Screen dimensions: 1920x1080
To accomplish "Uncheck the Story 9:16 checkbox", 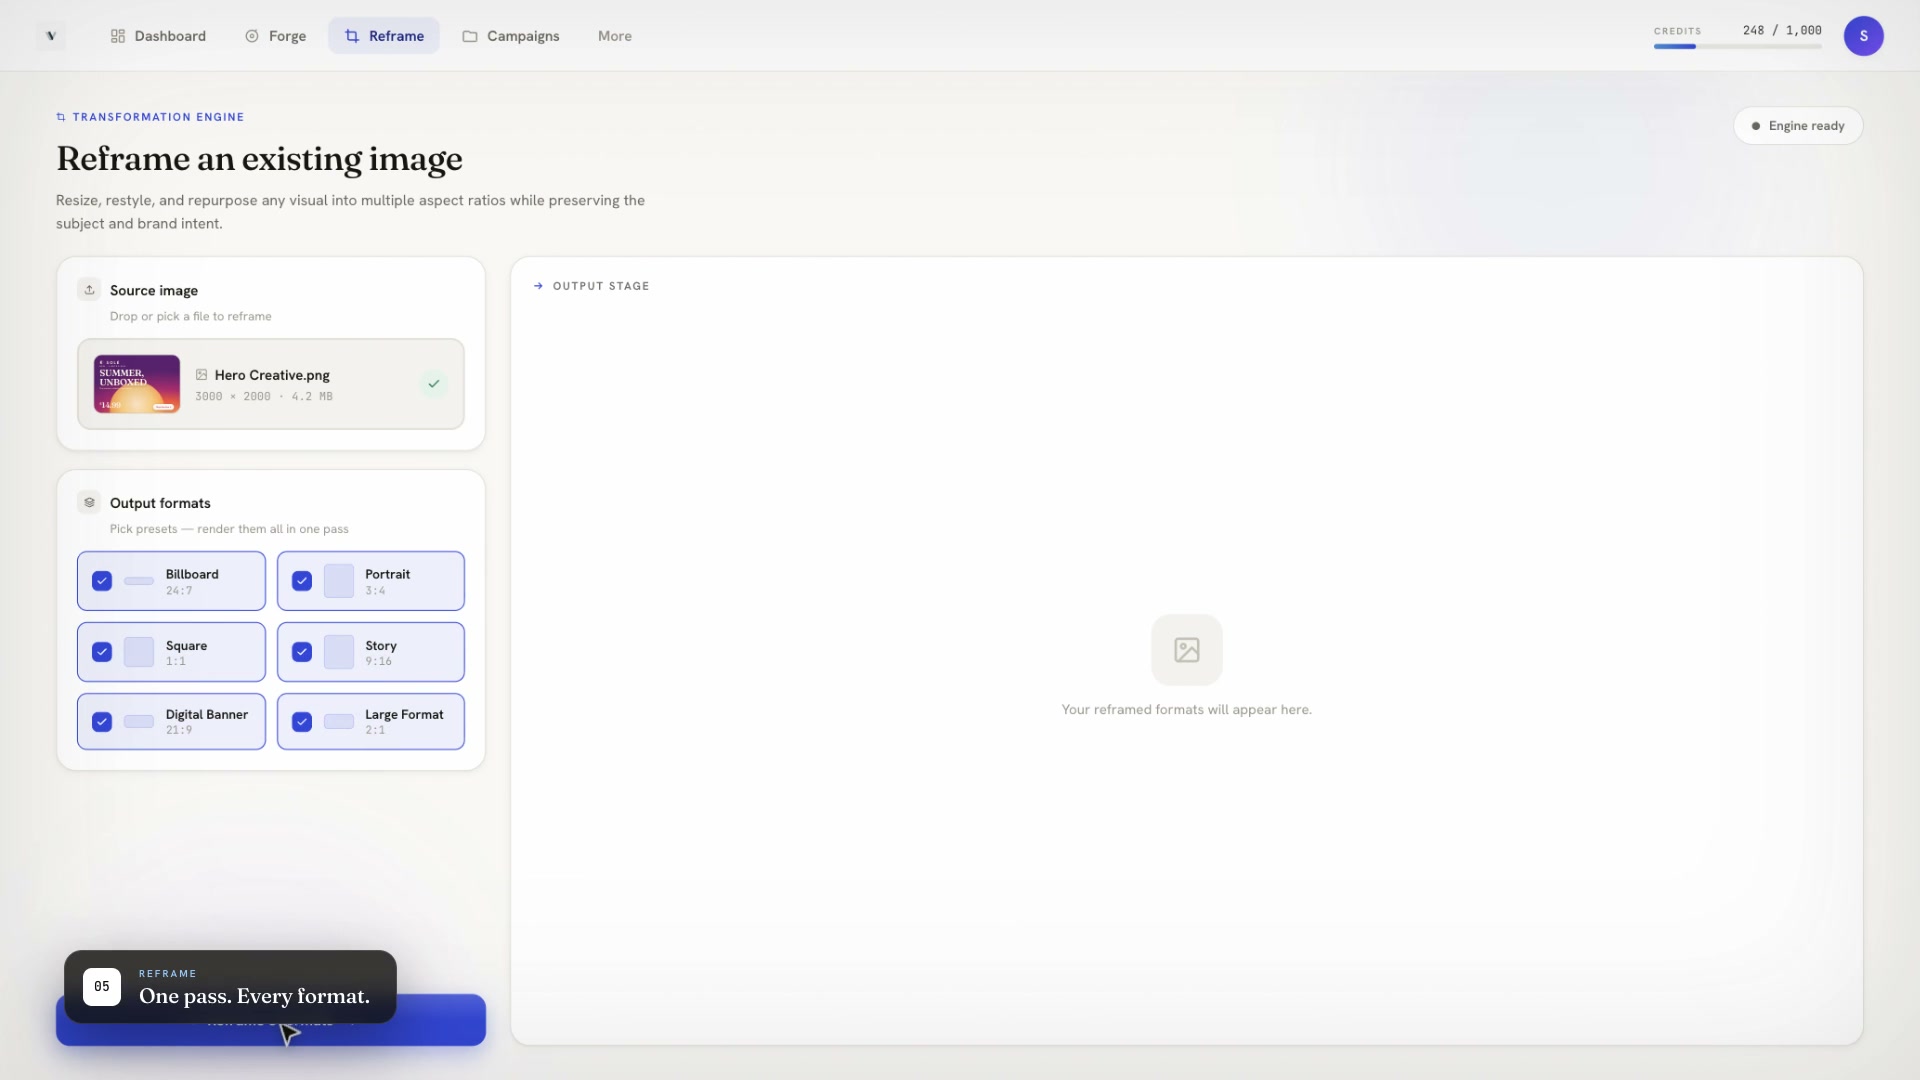I will [302, 652].
